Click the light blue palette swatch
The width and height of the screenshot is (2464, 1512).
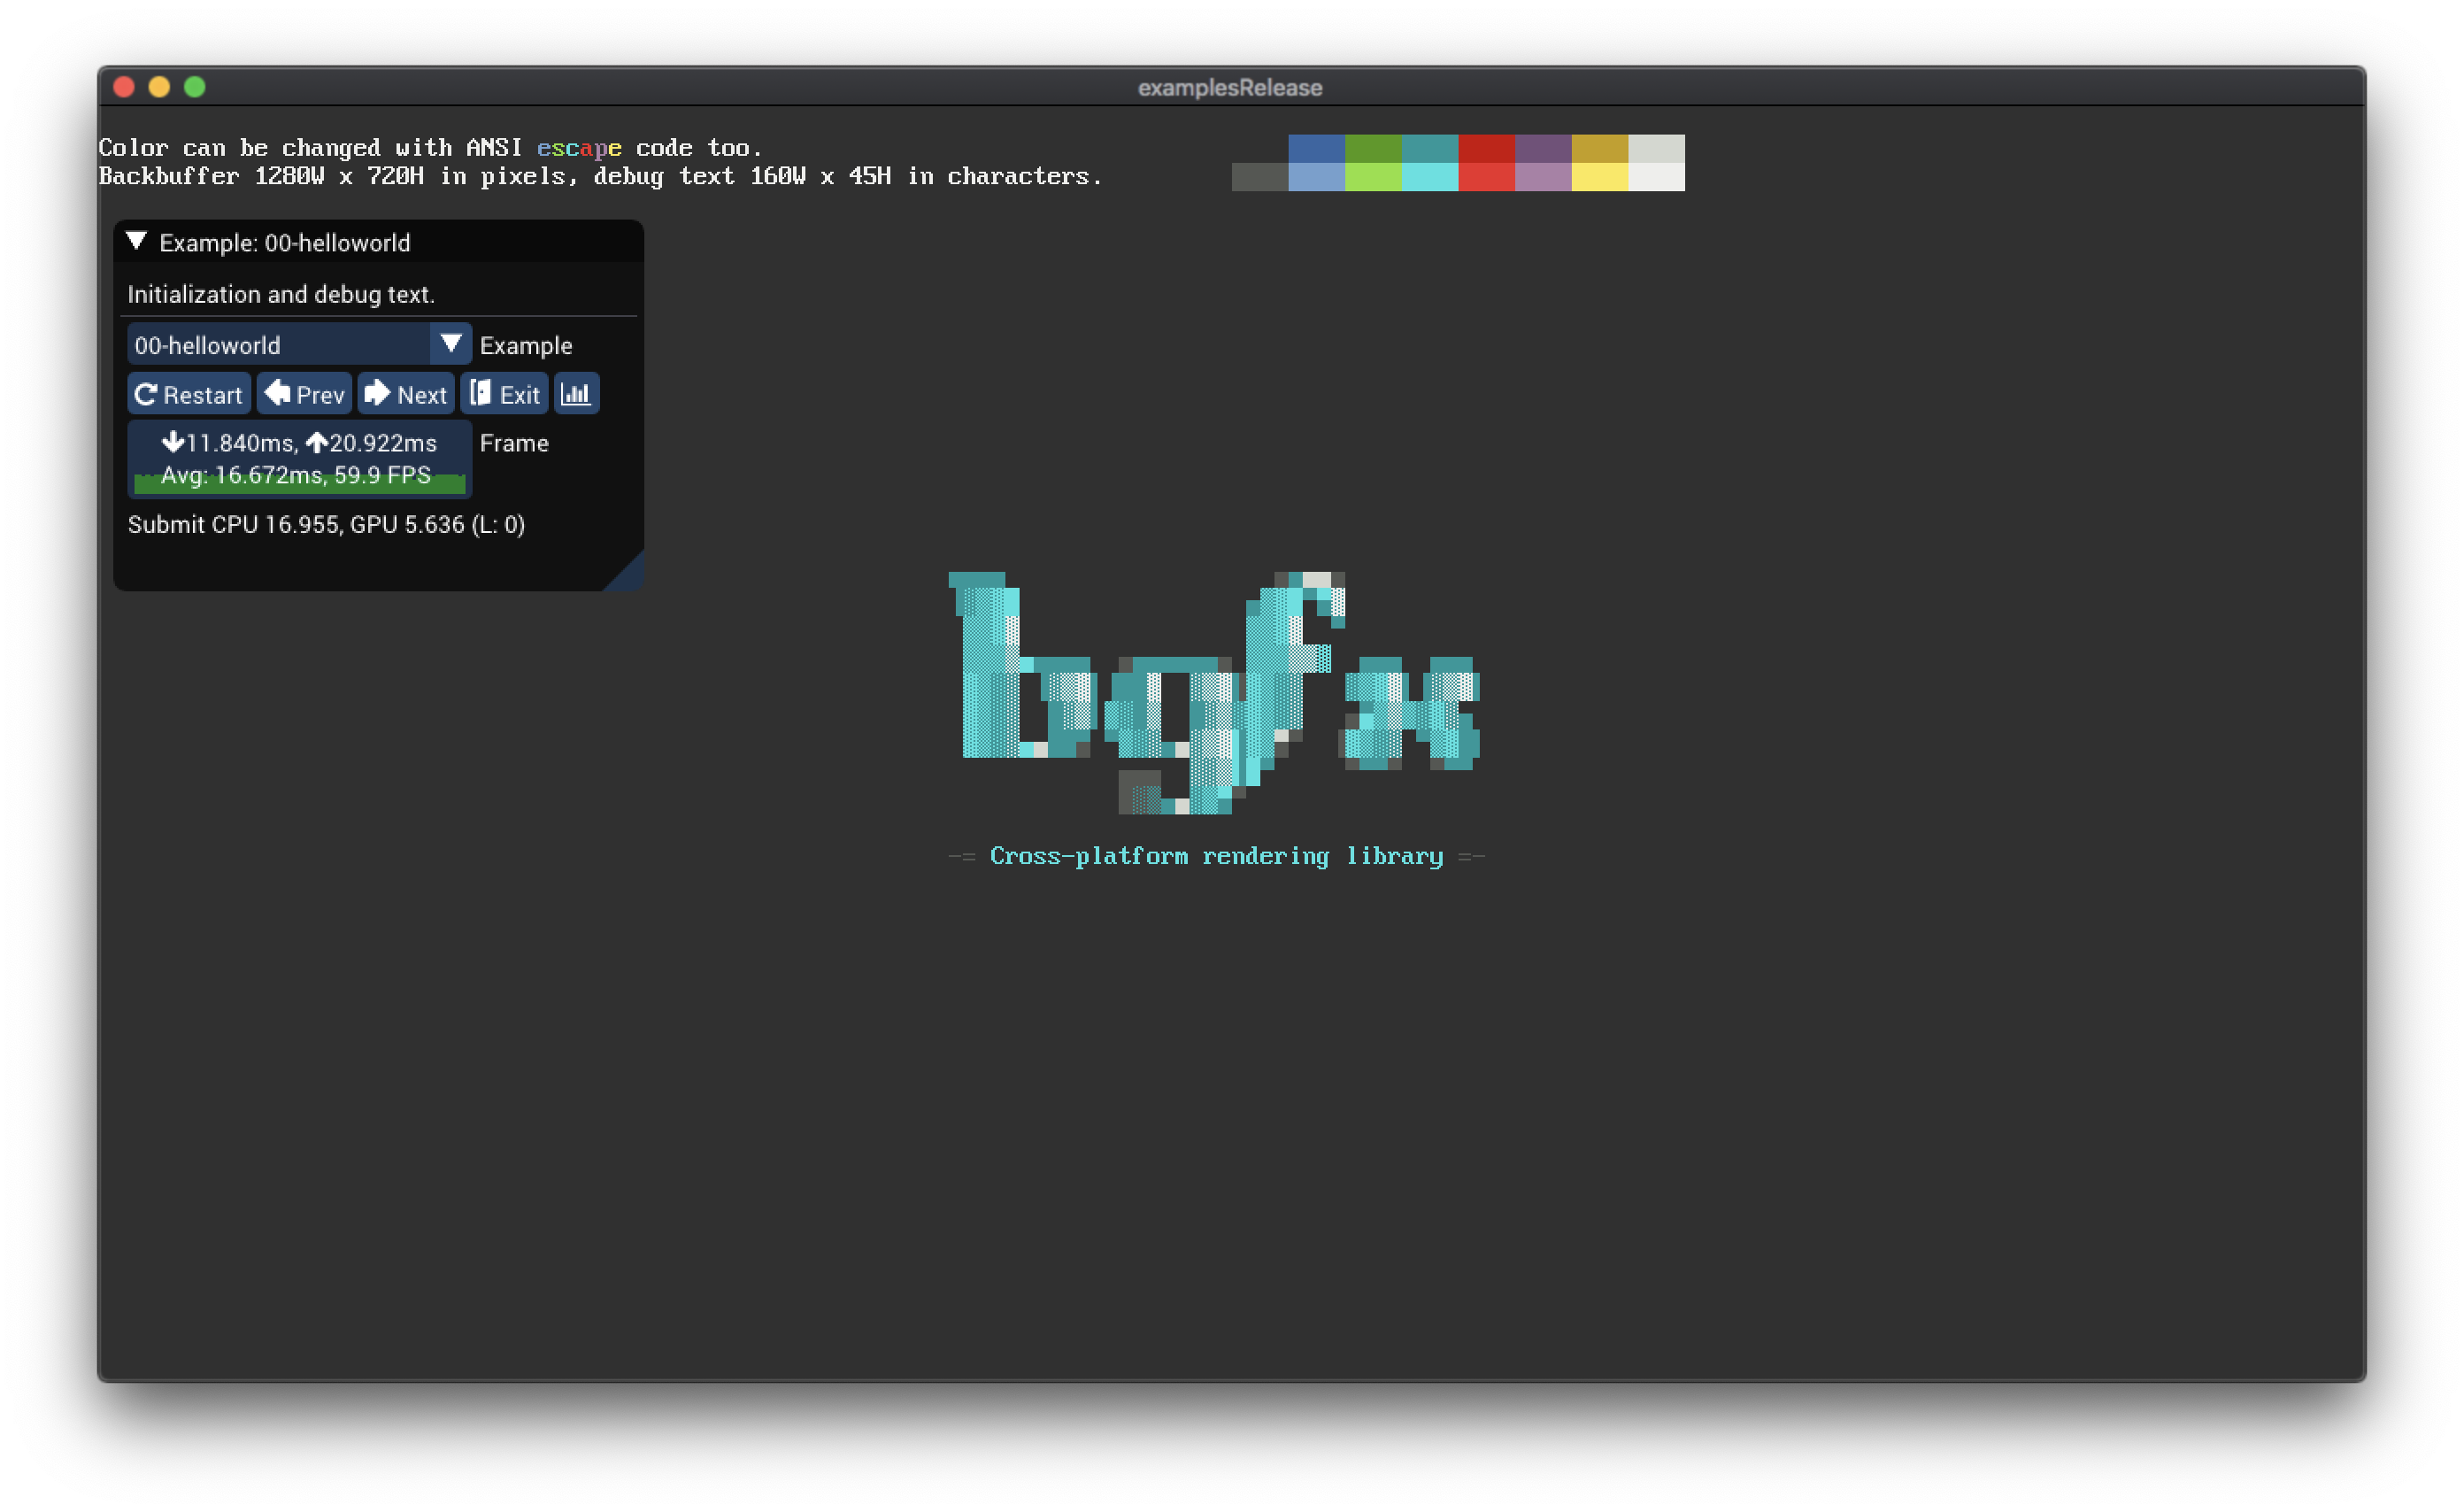1317,176
